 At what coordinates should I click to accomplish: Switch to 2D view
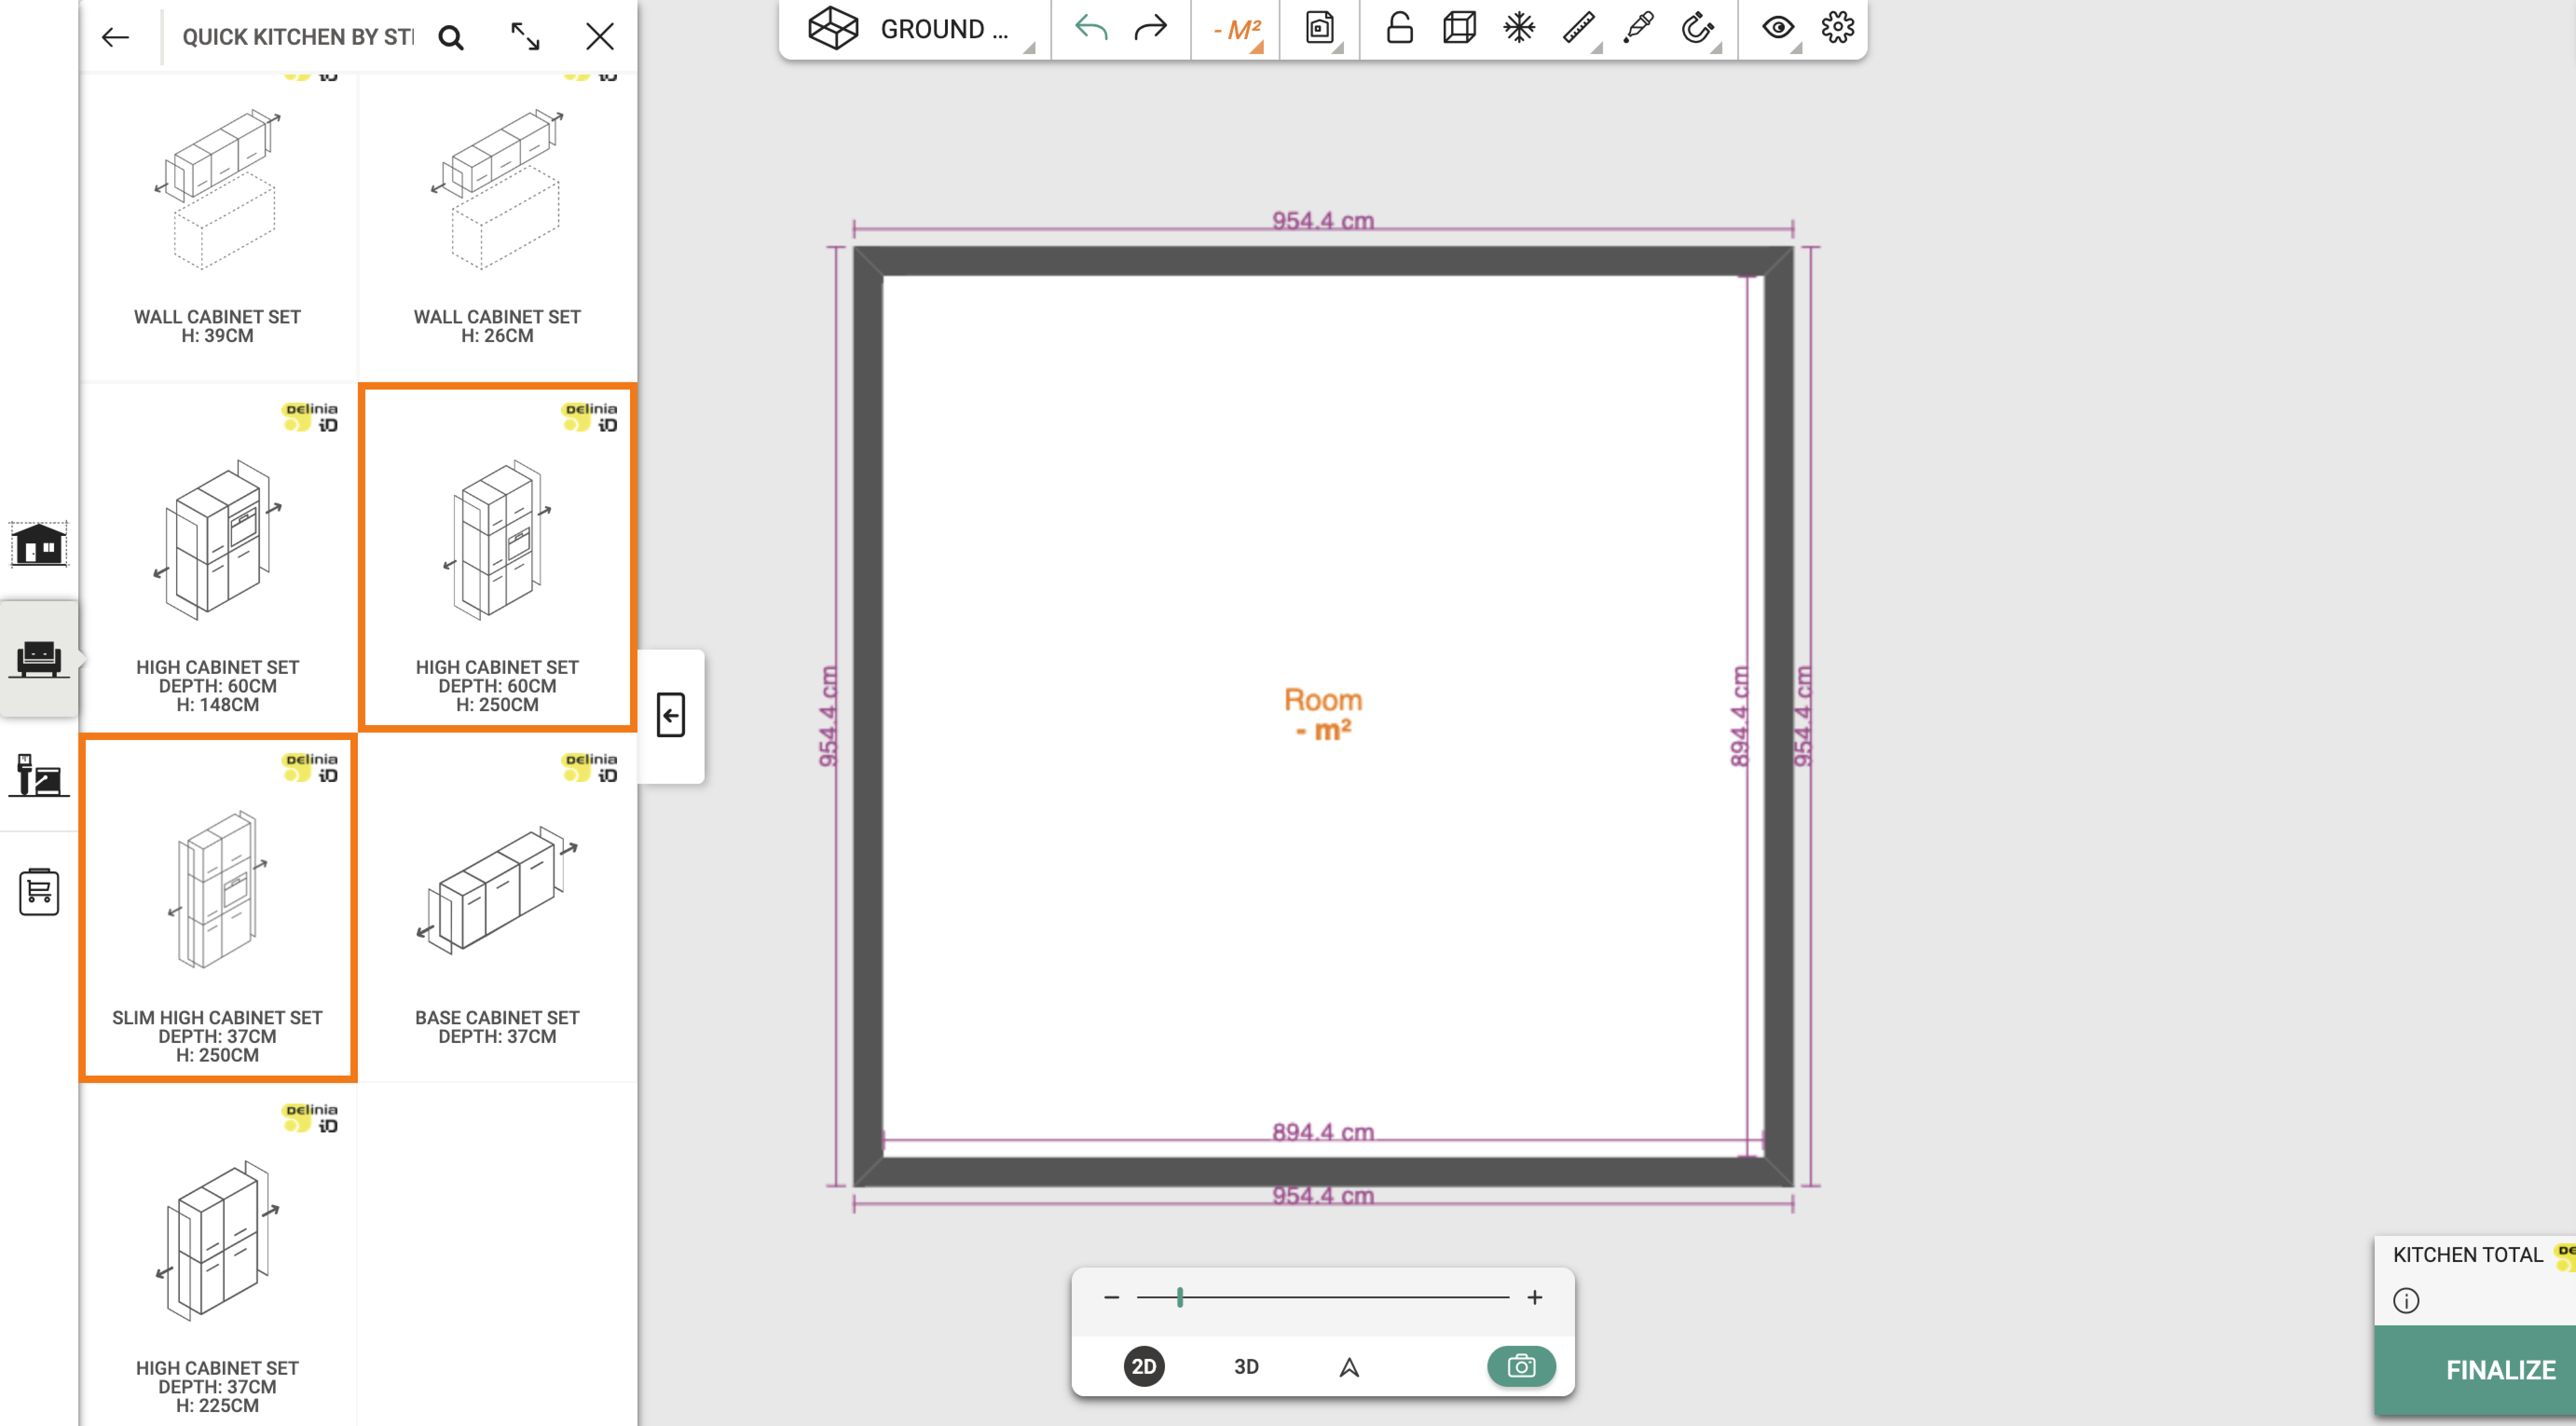tap(1144, 1367)
